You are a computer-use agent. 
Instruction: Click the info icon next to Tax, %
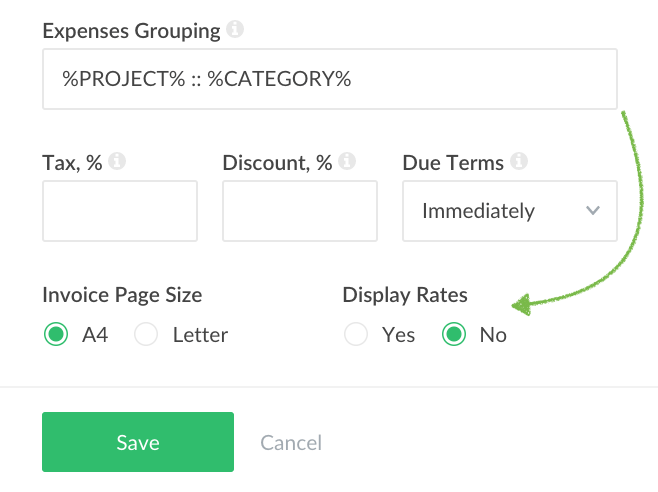tap(117, 162)
